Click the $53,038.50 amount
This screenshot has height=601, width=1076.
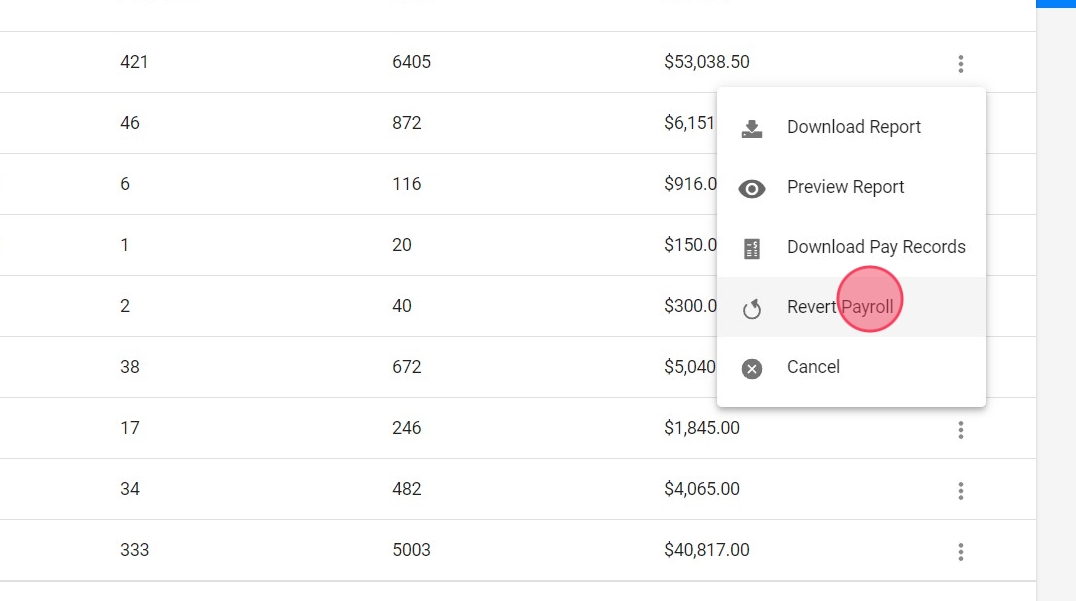tap(706, 62)
